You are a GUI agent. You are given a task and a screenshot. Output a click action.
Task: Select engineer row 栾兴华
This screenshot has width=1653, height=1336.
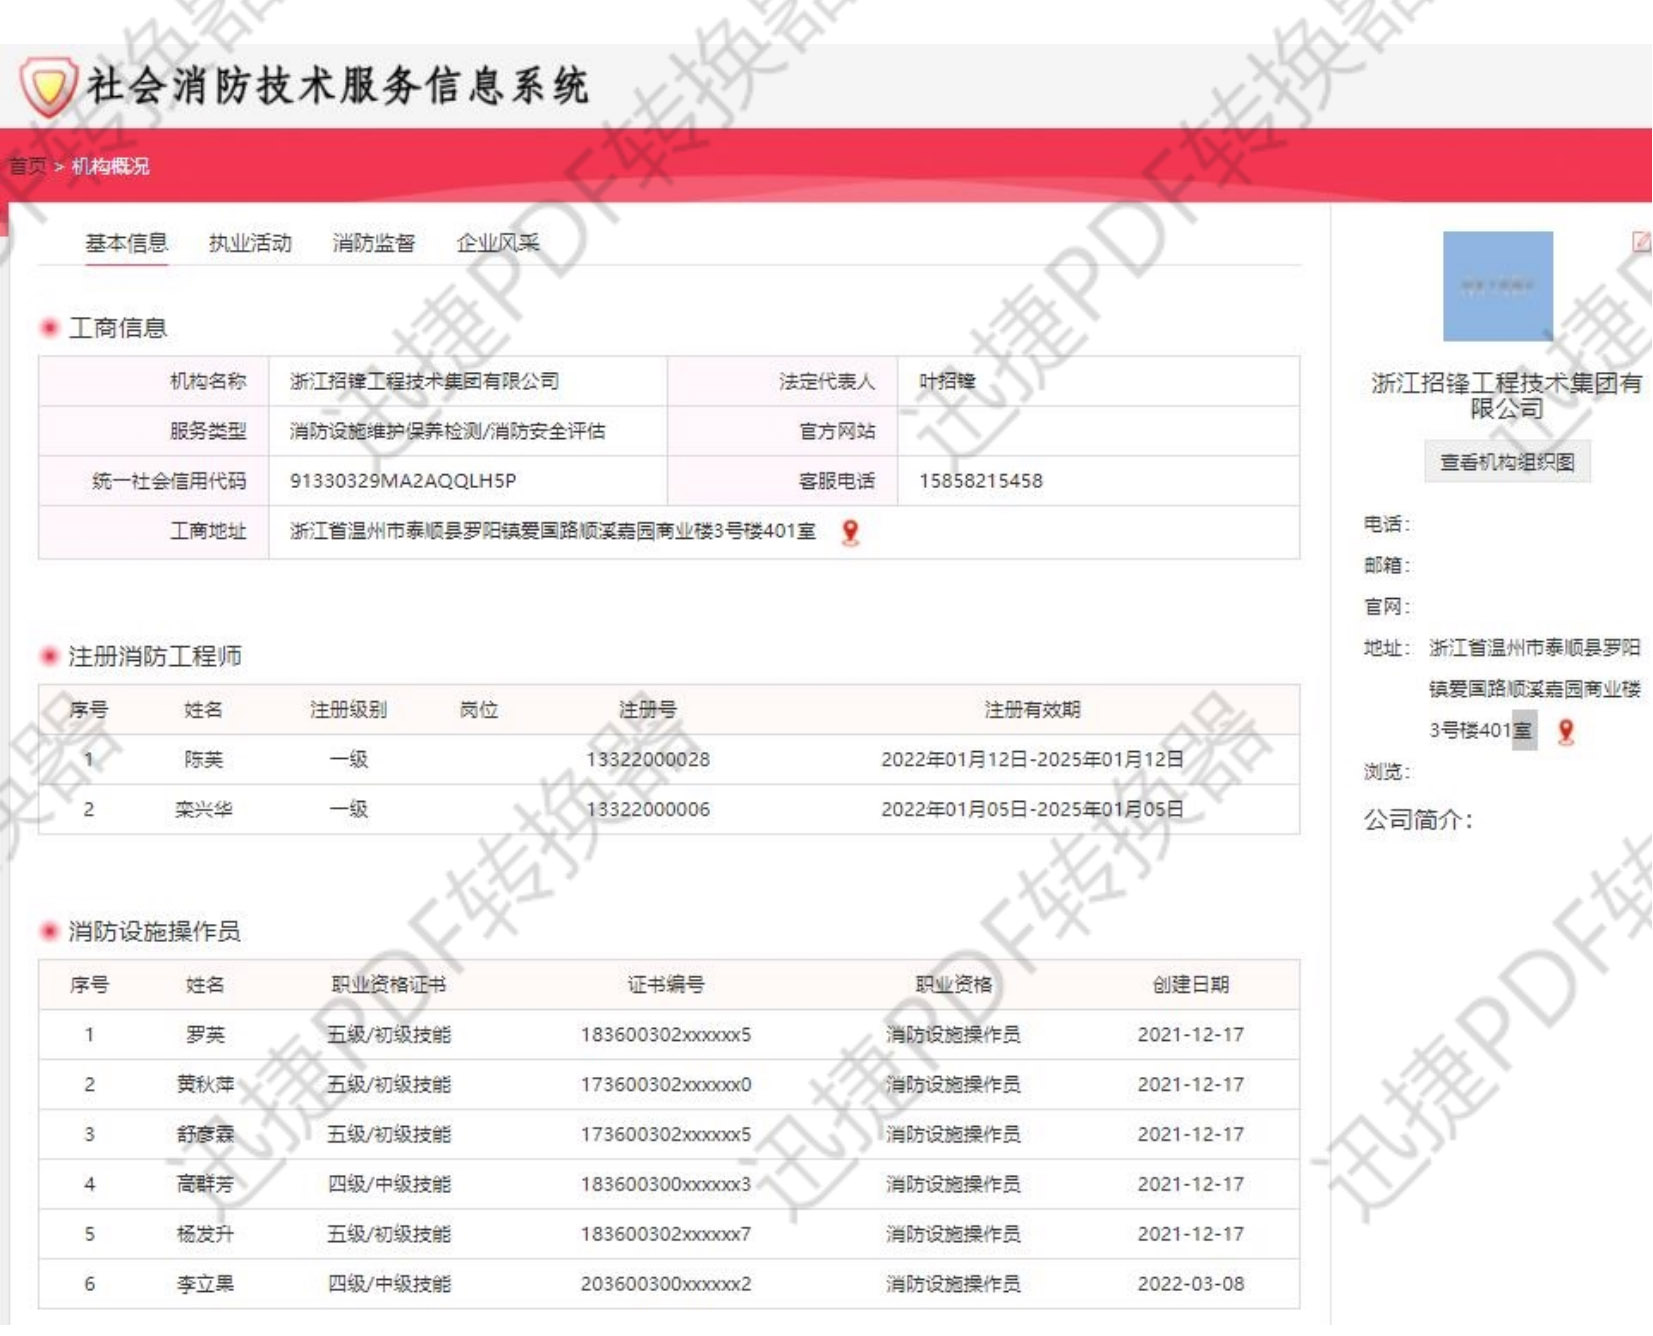coord(203,810)
